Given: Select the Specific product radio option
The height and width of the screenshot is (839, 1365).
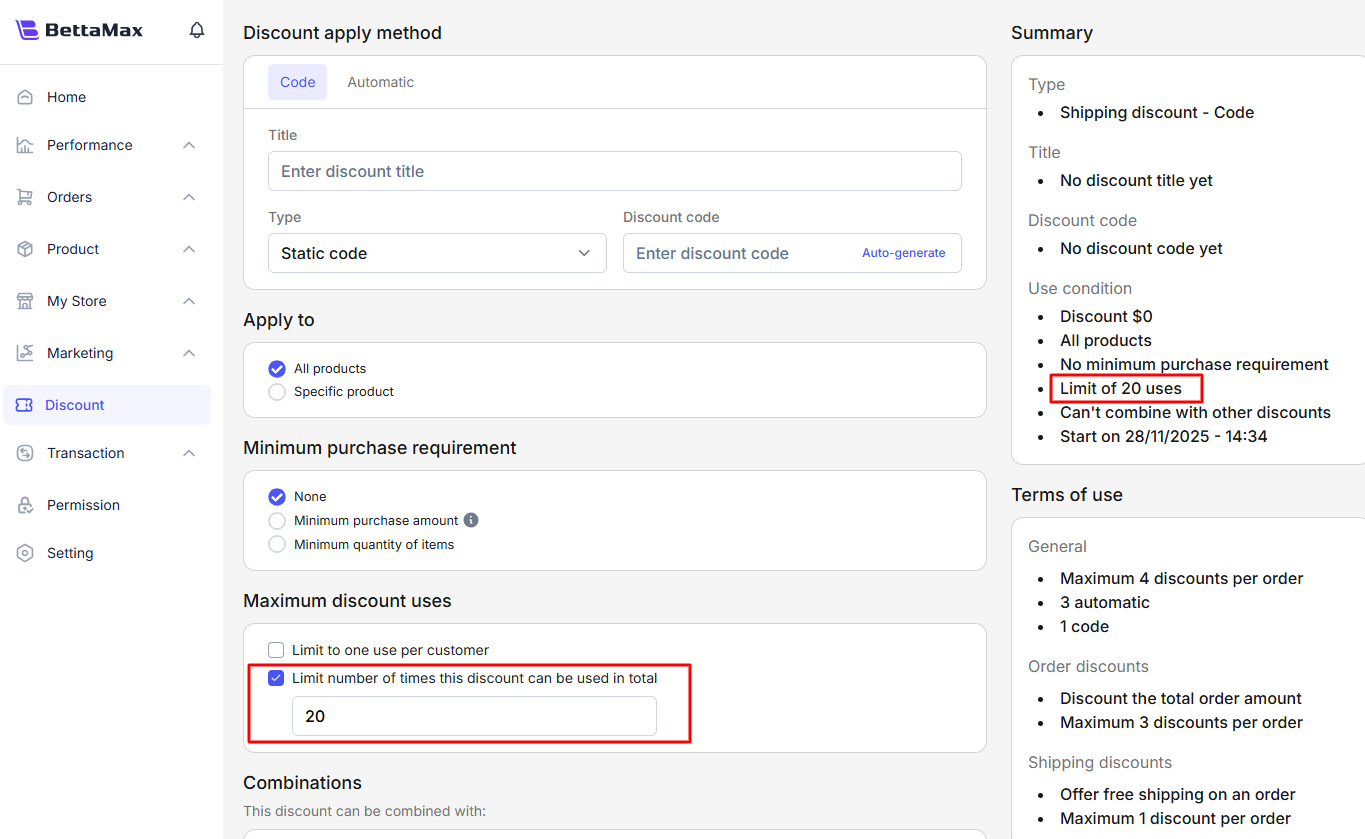Looking at the screenshot, I should point(277,392).
